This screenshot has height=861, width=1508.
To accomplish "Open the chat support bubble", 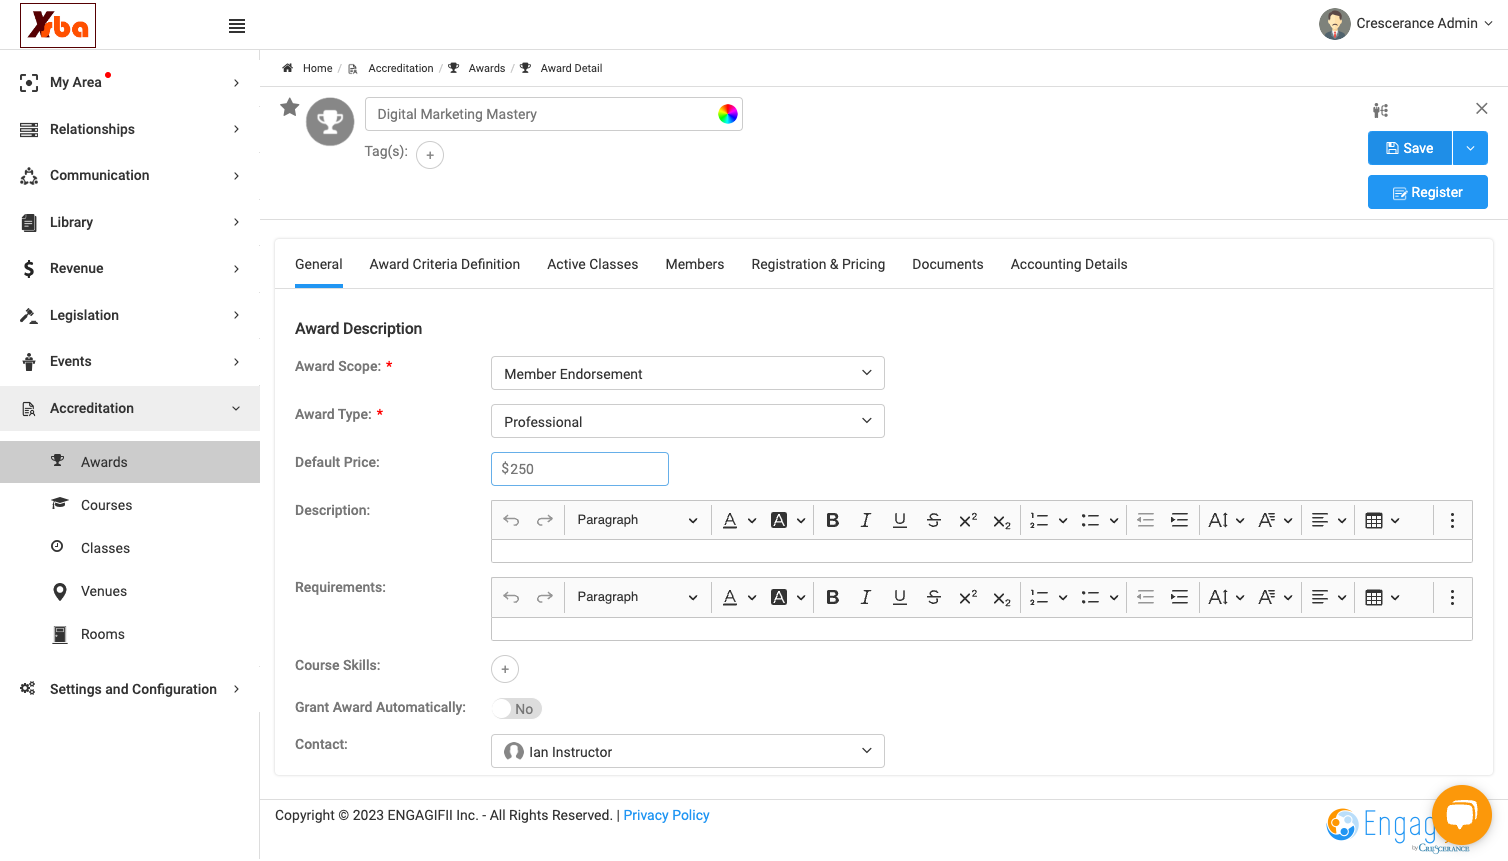I will pyautogui.click(x=1461, y=815).
